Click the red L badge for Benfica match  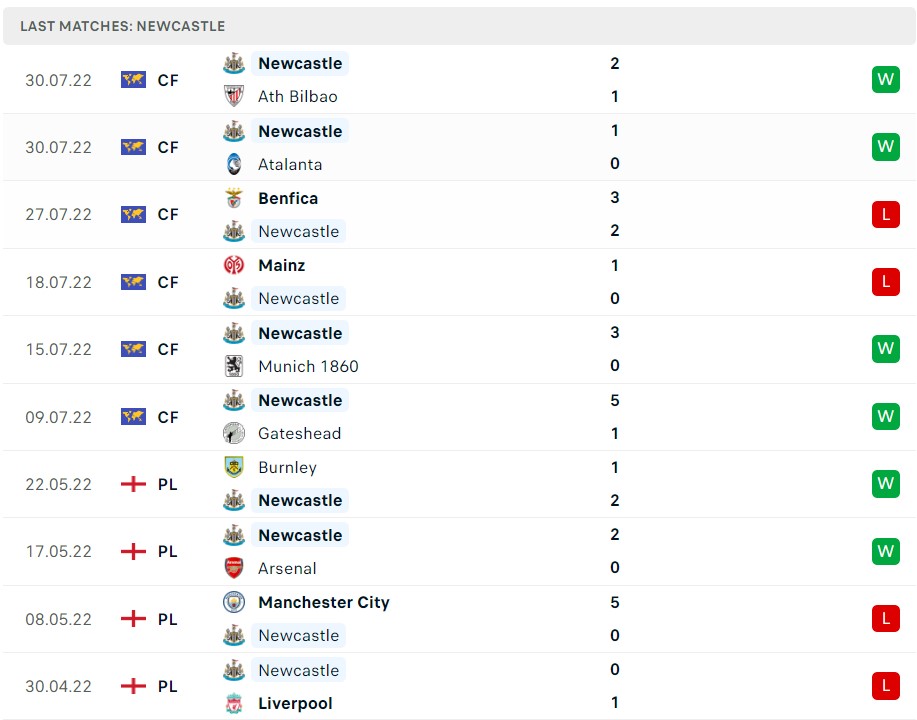point(885,214)
